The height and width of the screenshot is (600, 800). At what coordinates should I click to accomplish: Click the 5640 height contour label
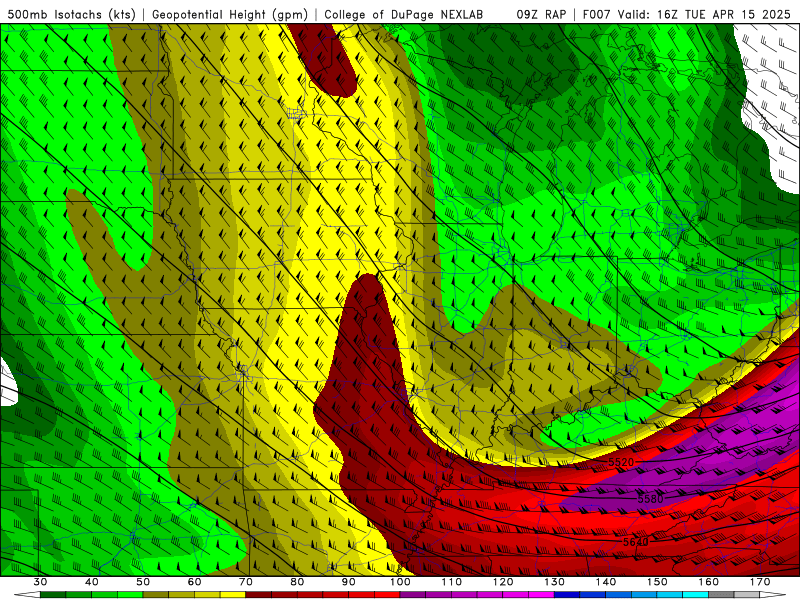[635, 541]
